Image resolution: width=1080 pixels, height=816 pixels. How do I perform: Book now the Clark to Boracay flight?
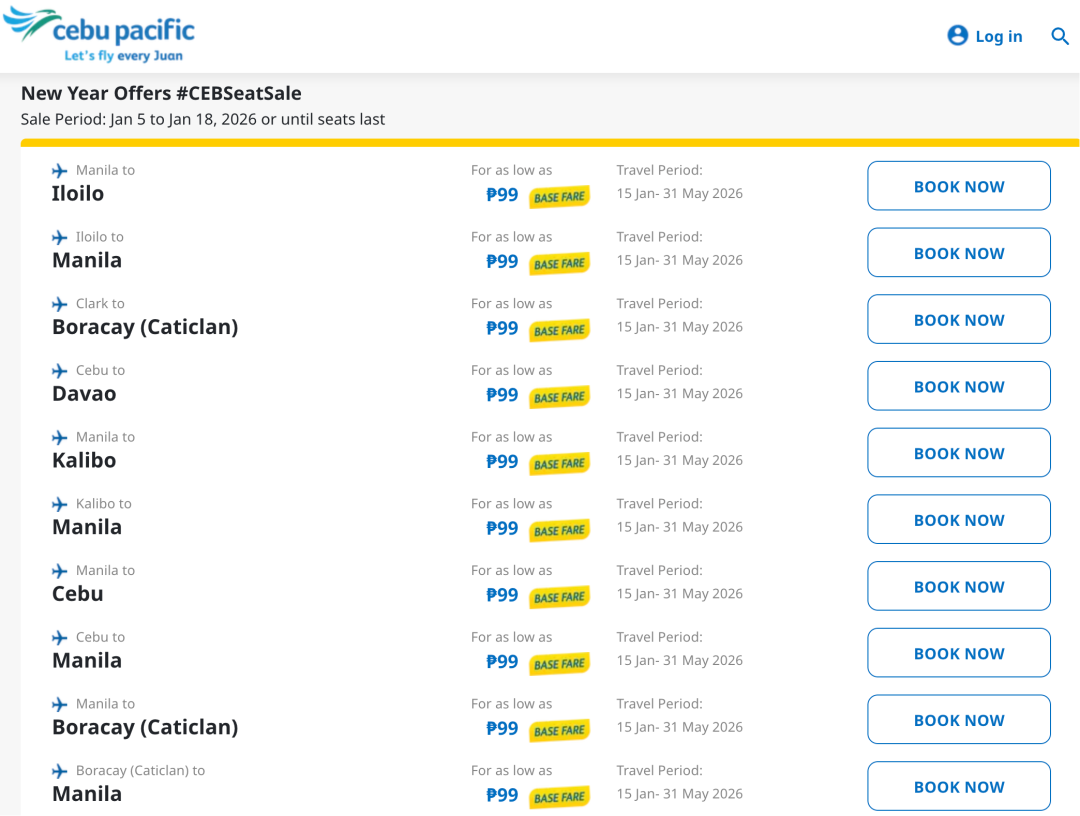pos(959,320)
